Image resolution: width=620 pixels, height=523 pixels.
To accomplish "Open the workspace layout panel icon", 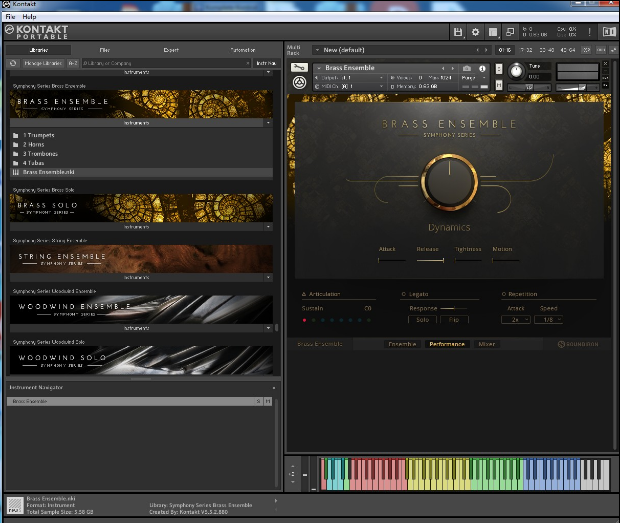I will 493,32.
